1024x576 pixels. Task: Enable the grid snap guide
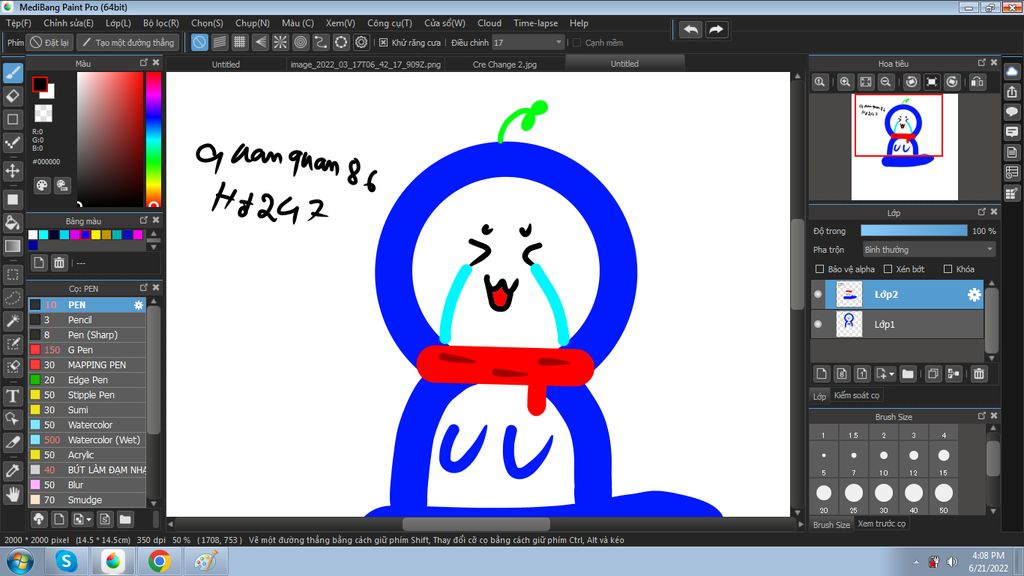pos(240,42)
